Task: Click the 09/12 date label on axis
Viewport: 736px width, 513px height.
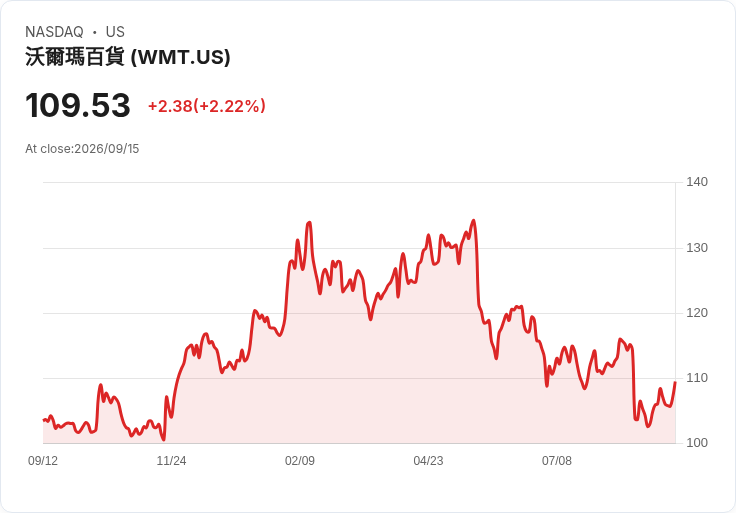Action: tap(43, 461)
